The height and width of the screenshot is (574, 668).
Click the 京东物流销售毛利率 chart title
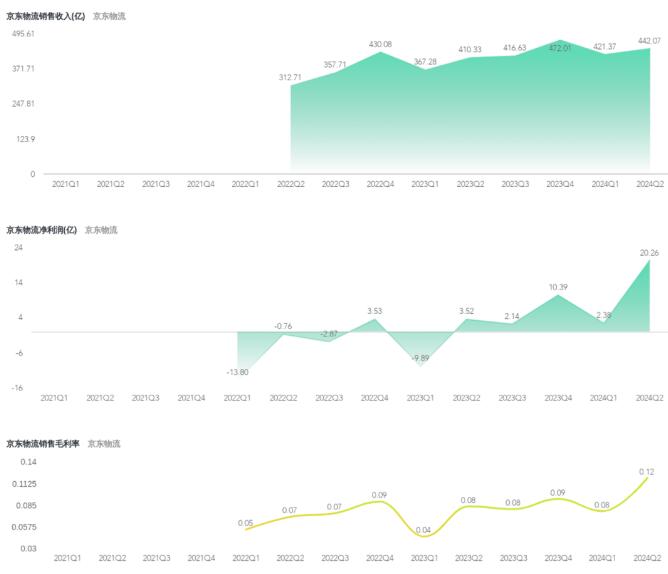pos(43,443)
